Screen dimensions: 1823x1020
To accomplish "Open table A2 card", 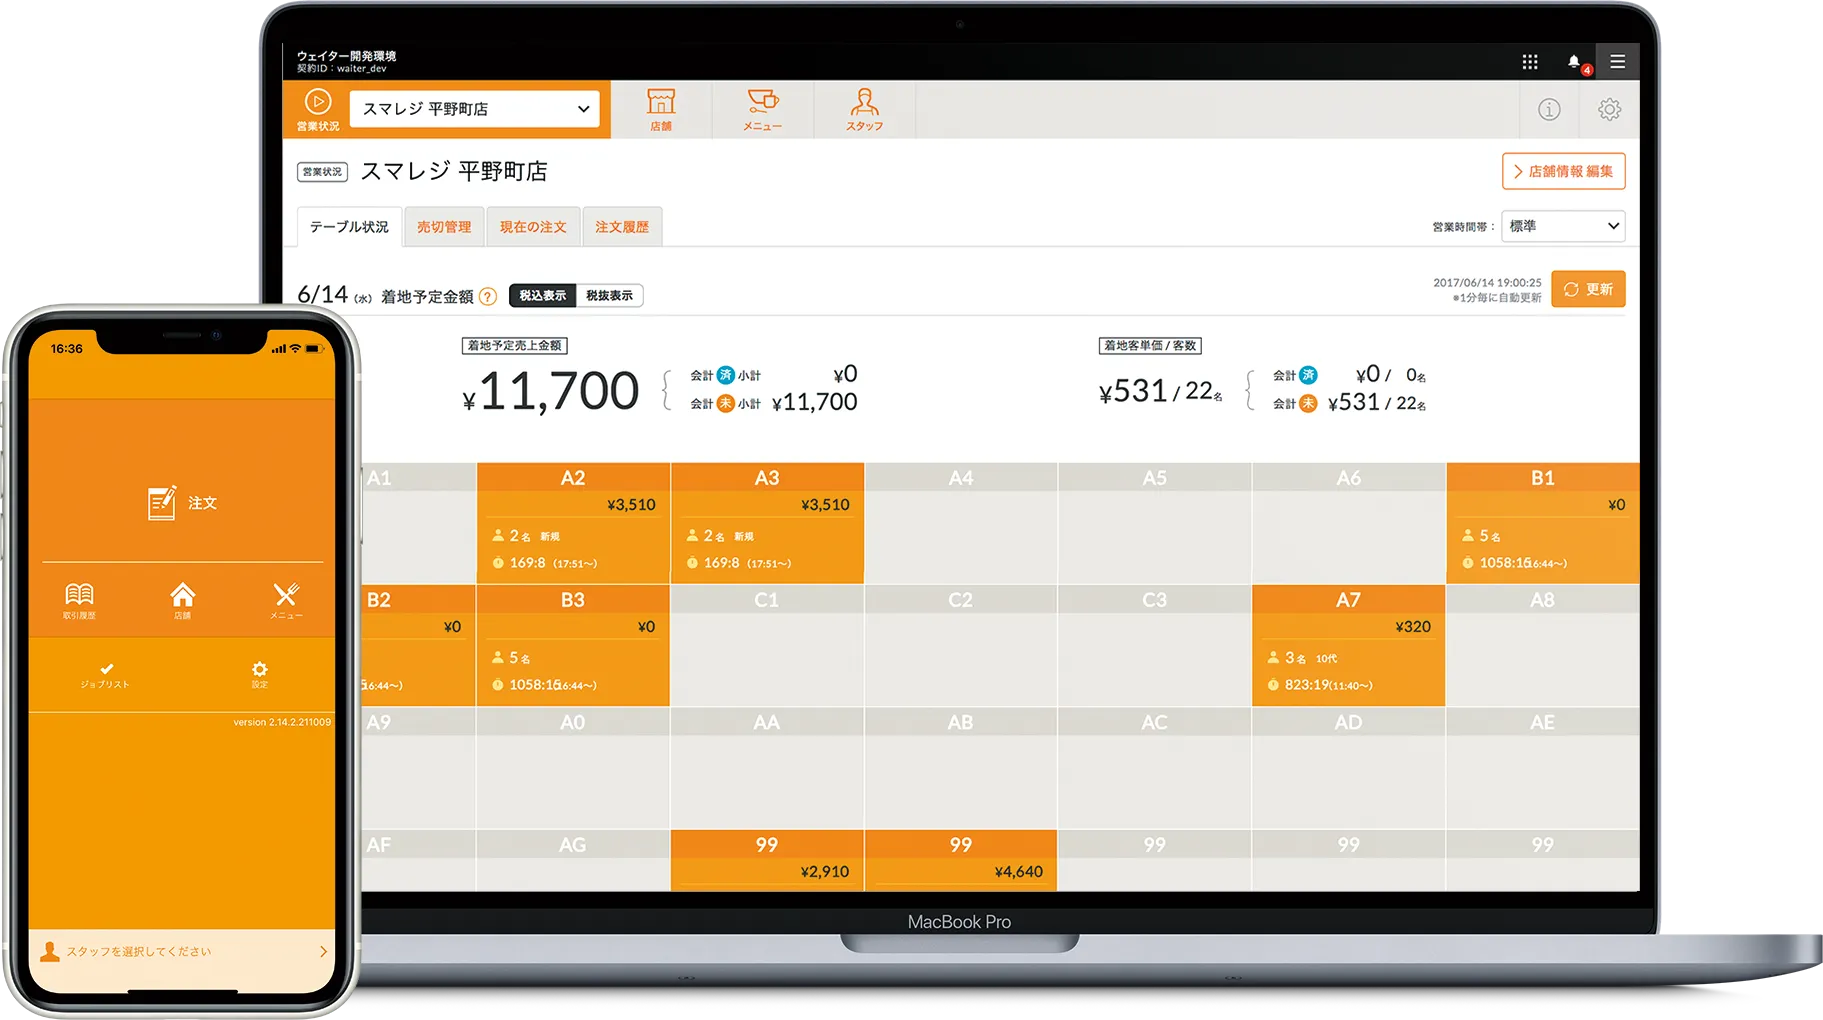I will pyautogui.click(x=573, y=523).
